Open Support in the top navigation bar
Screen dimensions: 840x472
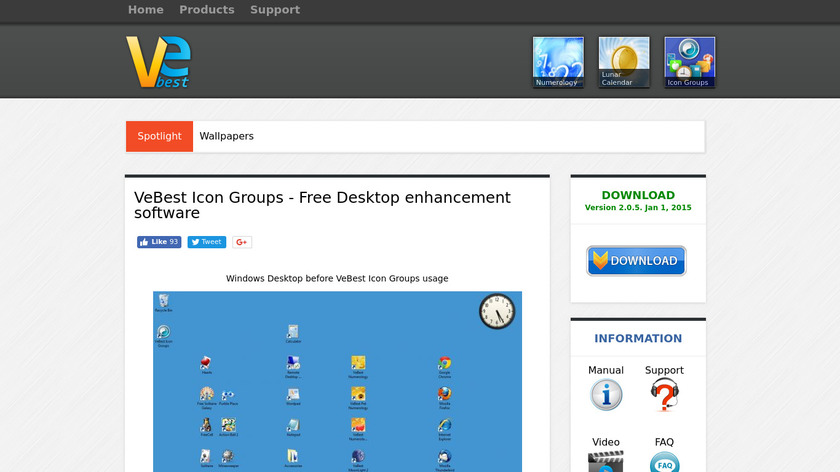coord(275,10)
